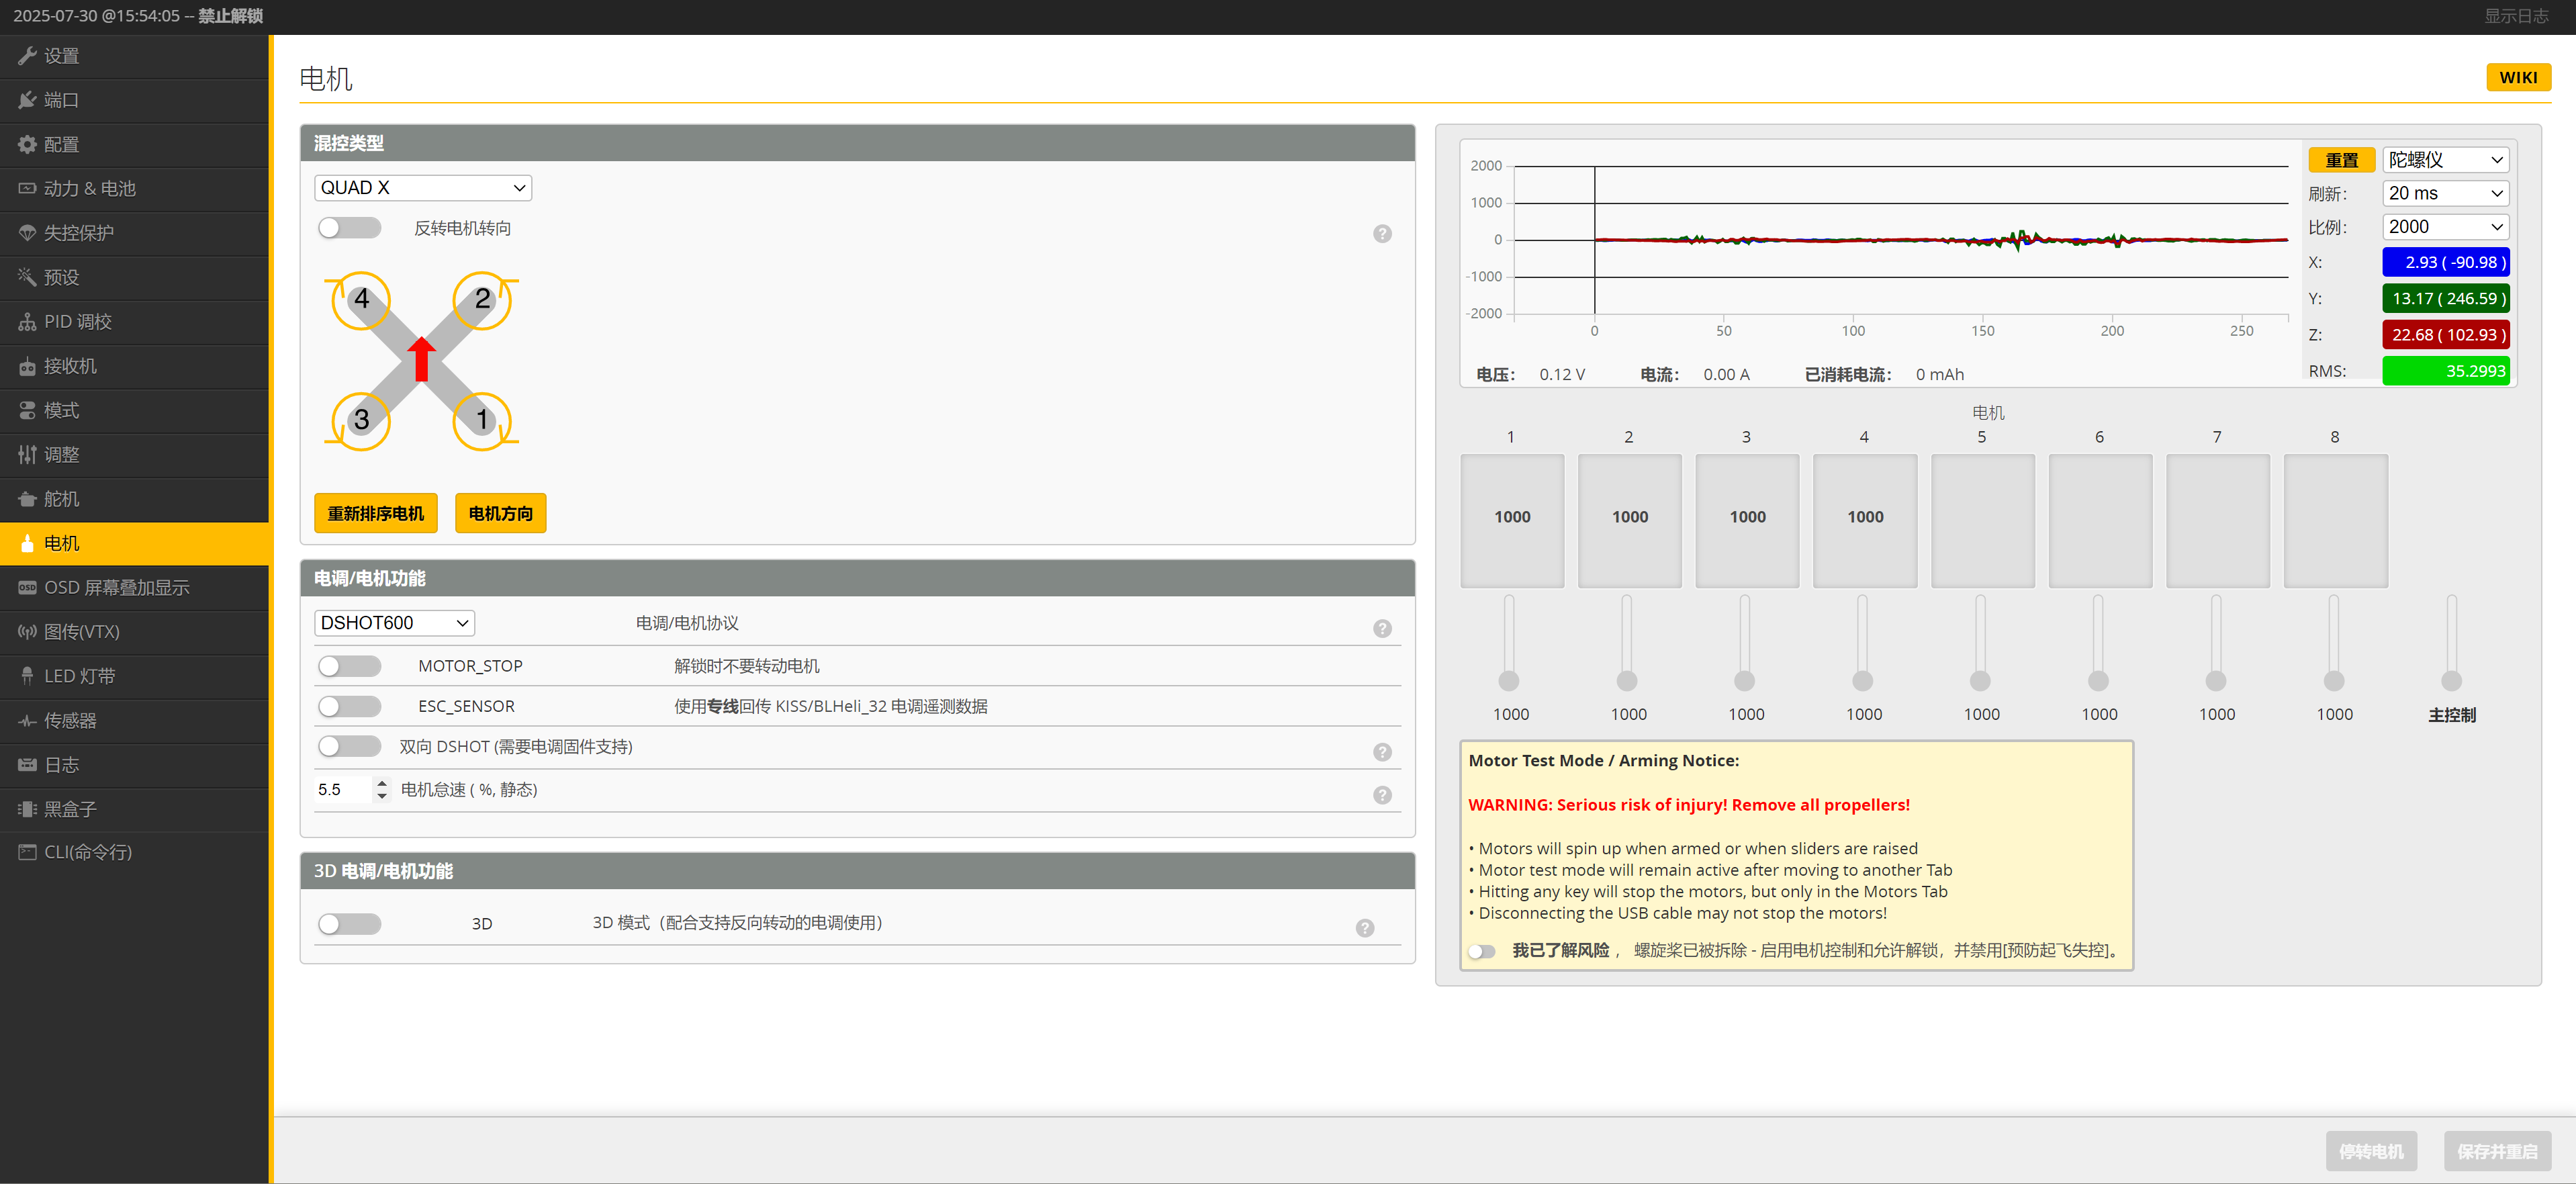Go to the PID 调校 tab
Screen dimensions: 2576x1184
(78, 322)
